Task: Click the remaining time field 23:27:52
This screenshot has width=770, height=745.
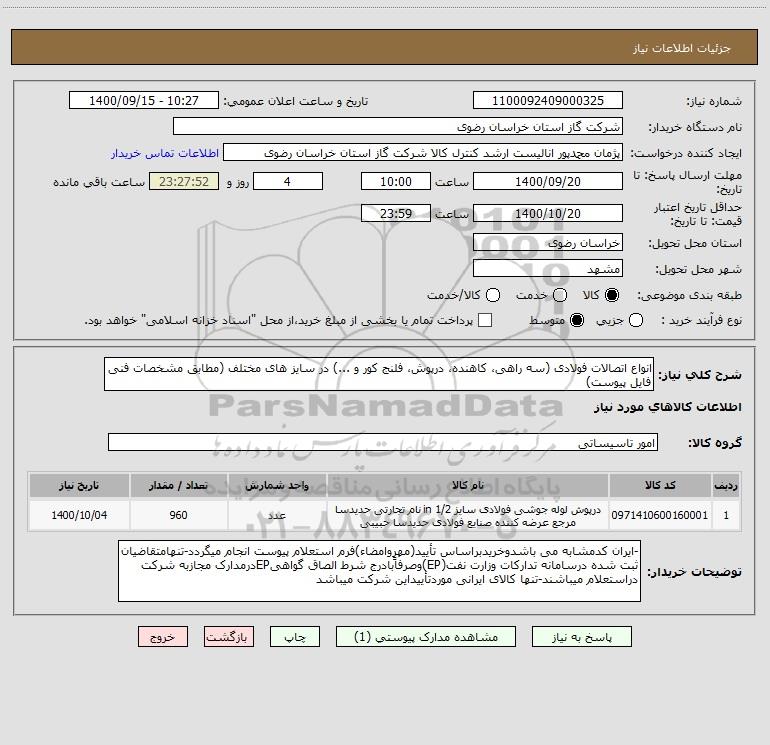Action: click(x=184, y=181)
